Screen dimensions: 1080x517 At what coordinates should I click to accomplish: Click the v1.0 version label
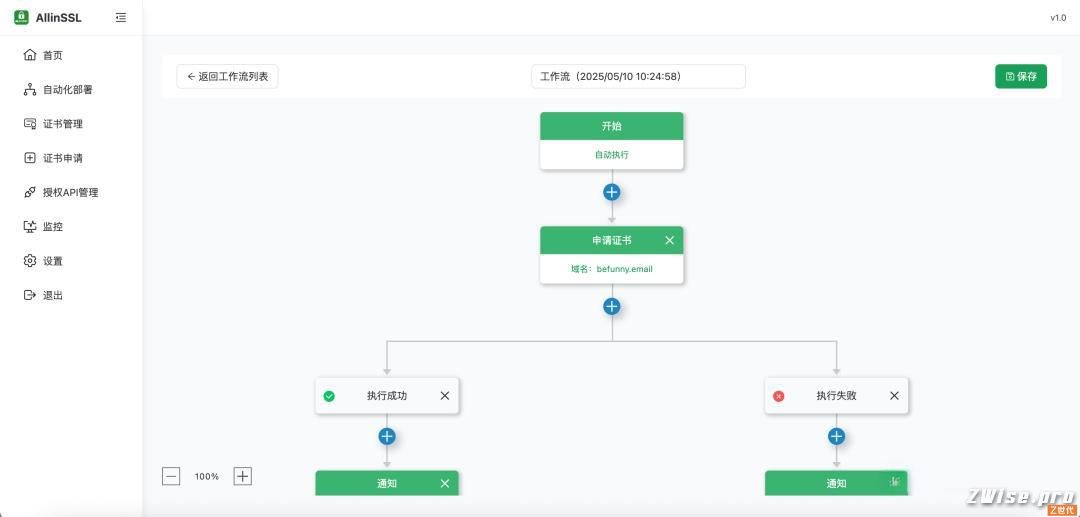[x=1058, y=18]
